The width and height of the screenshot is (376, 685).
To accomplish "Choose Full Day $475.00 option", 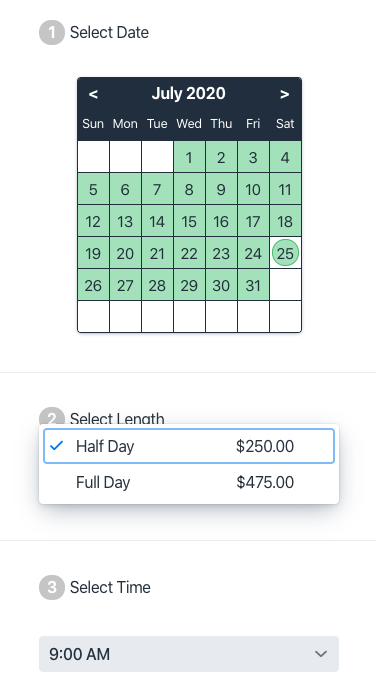I will pos(189,482).
